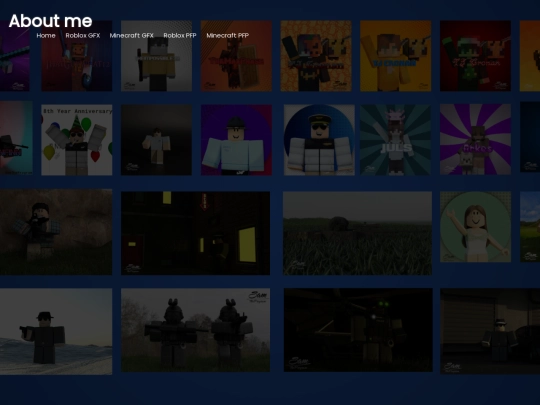540x405 pixels.
Task: Open the dark red Minecraft profile picture
Action: pyautogui.click(x=475, y=56)
